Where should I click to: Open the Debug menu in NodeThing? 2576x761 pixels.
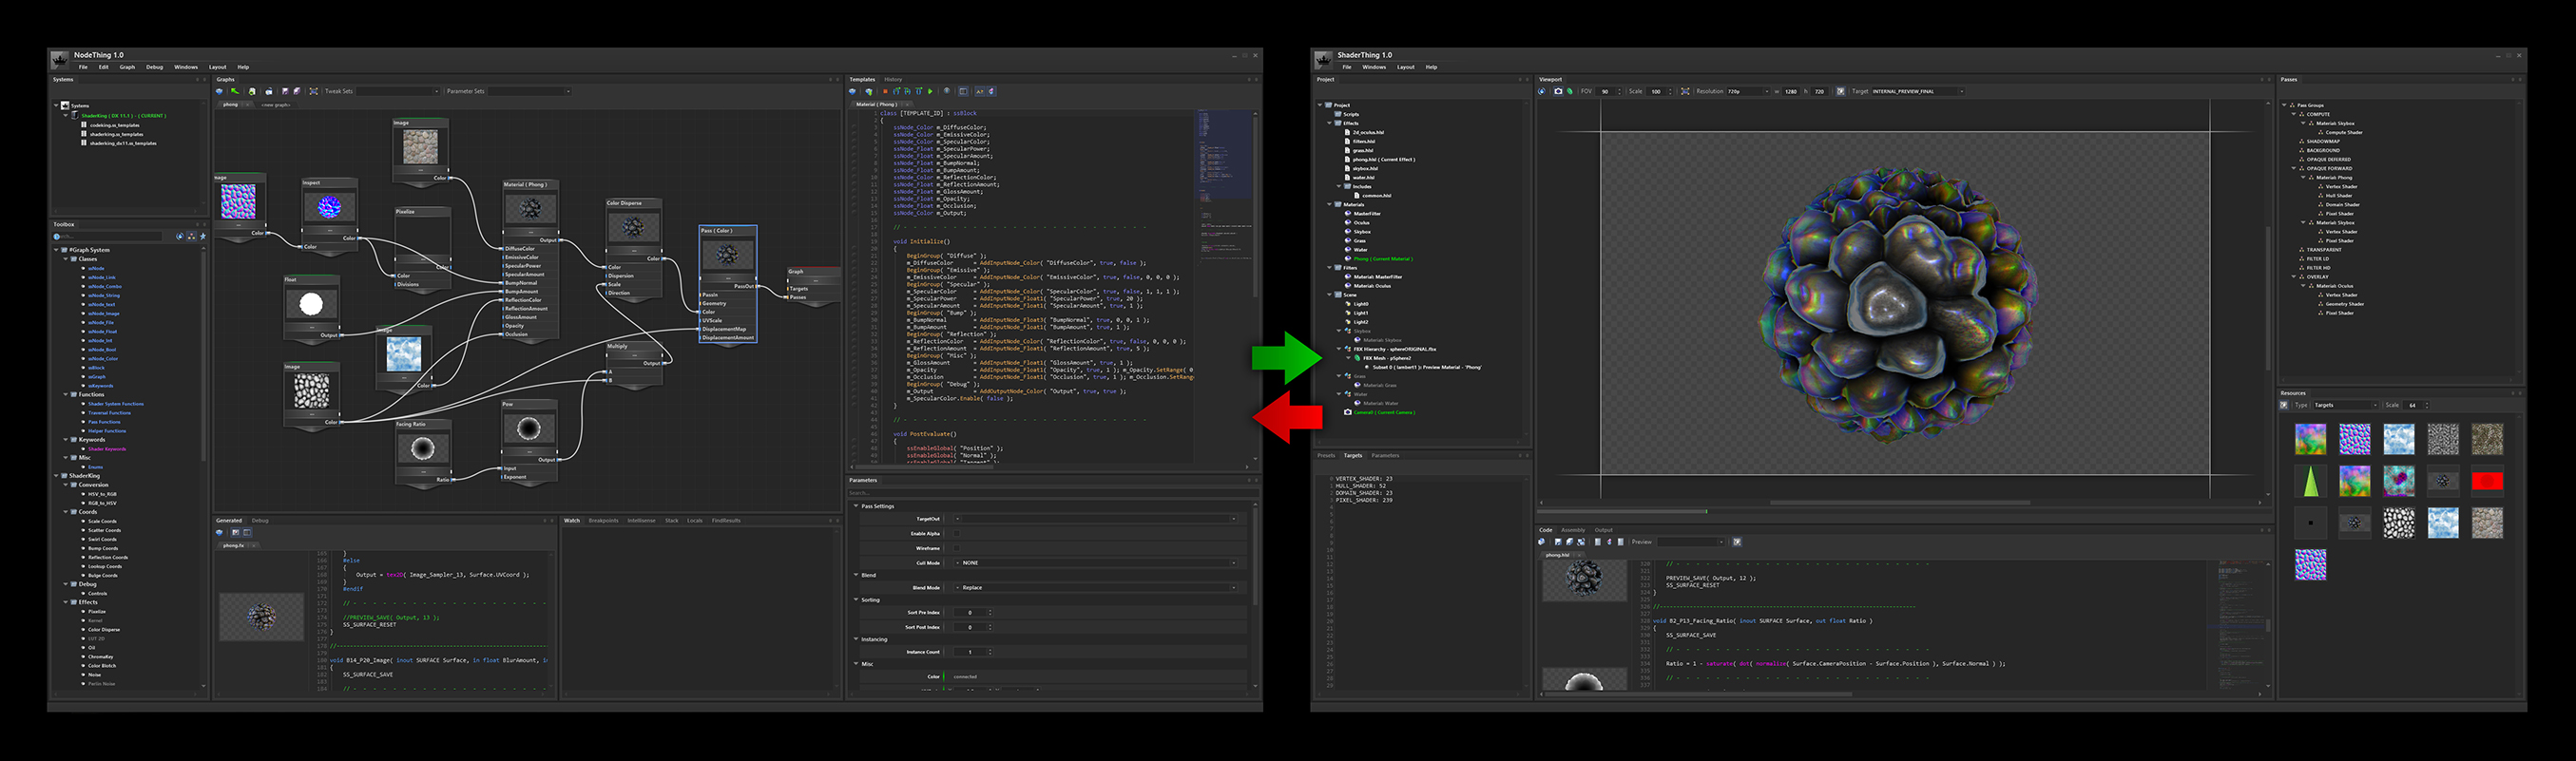(x=154, y=67)
